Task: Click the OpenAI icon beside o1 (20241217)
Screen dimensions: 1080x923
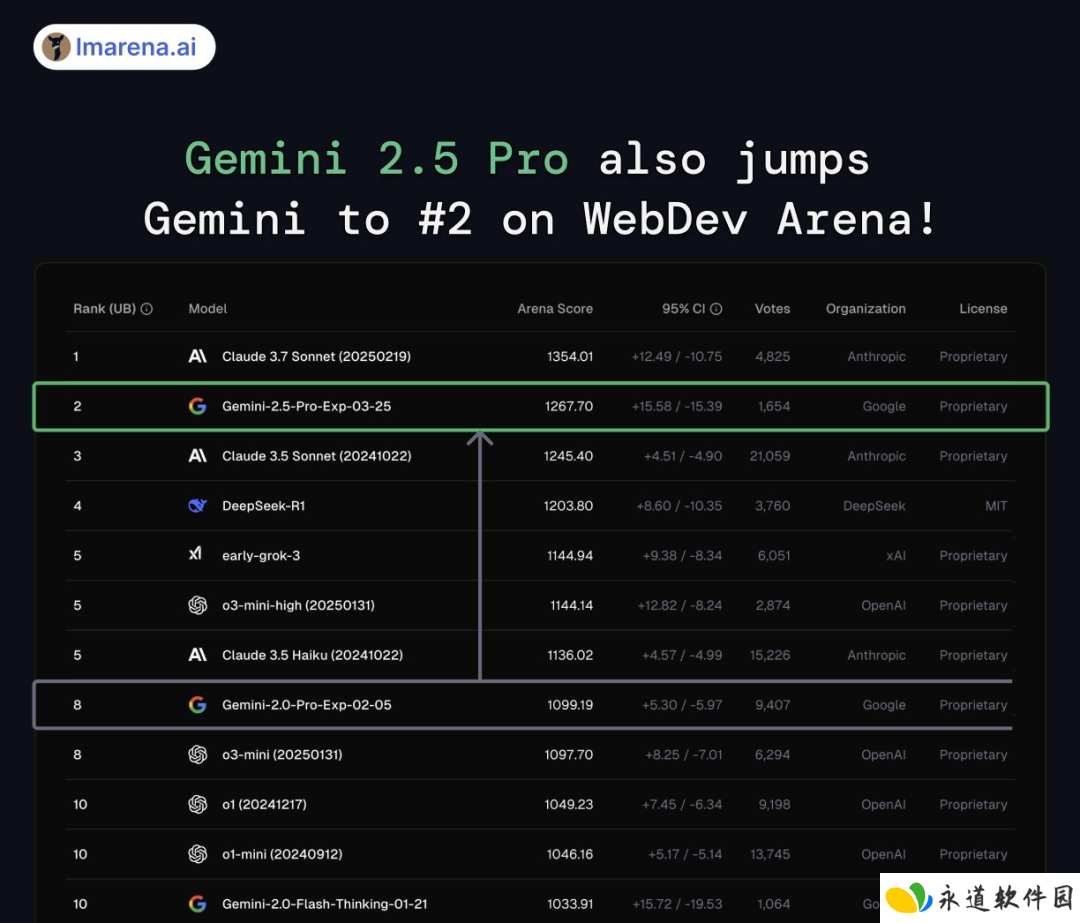Action: click(x=198, y=804)
